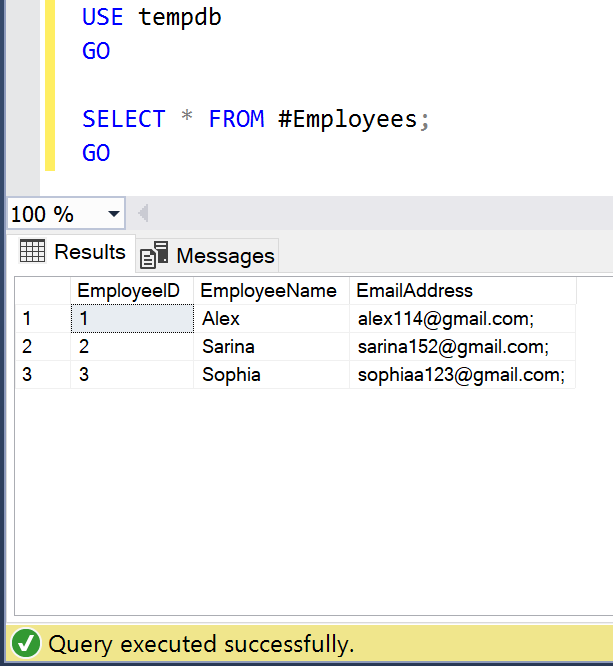Click the tempdb text in editor
Screen dimensions: 613x666
click(180, 17)
